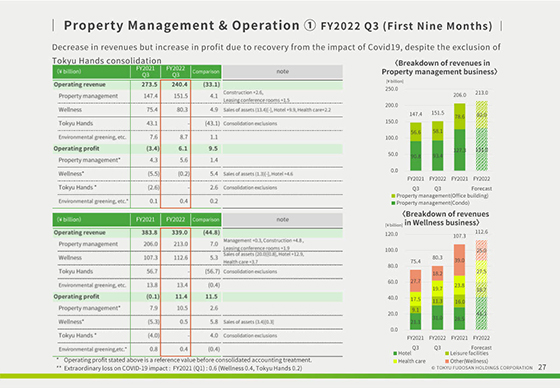Click the 39.0 Other(Wellness) bar segment
This screenshot has width=560, height=388.
coord(460,260)
